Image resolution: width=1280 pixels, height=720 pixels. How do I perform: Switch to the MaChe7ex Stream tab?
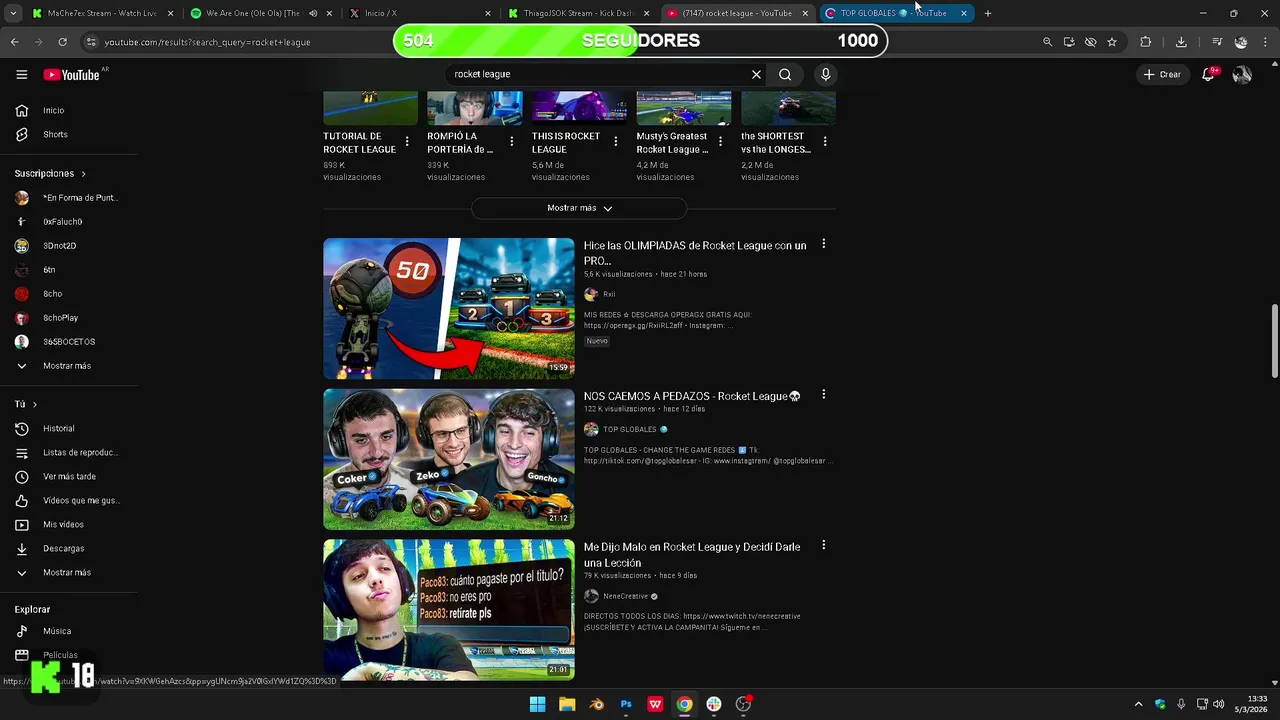(102, 13)
